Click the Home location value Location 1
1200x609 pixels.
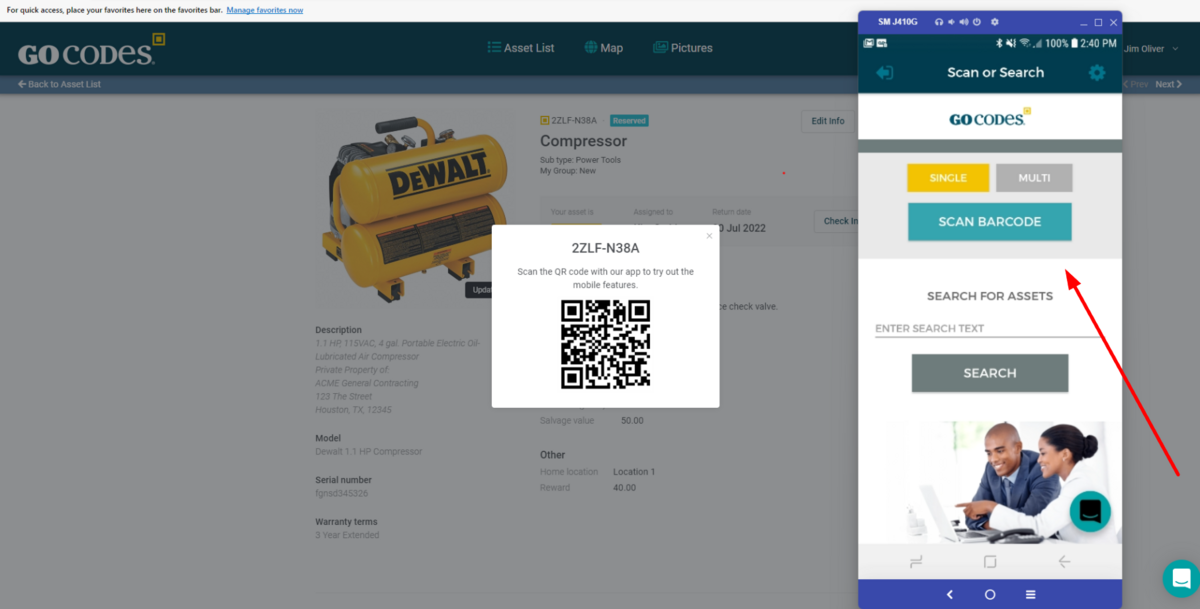tap(634, 472)
